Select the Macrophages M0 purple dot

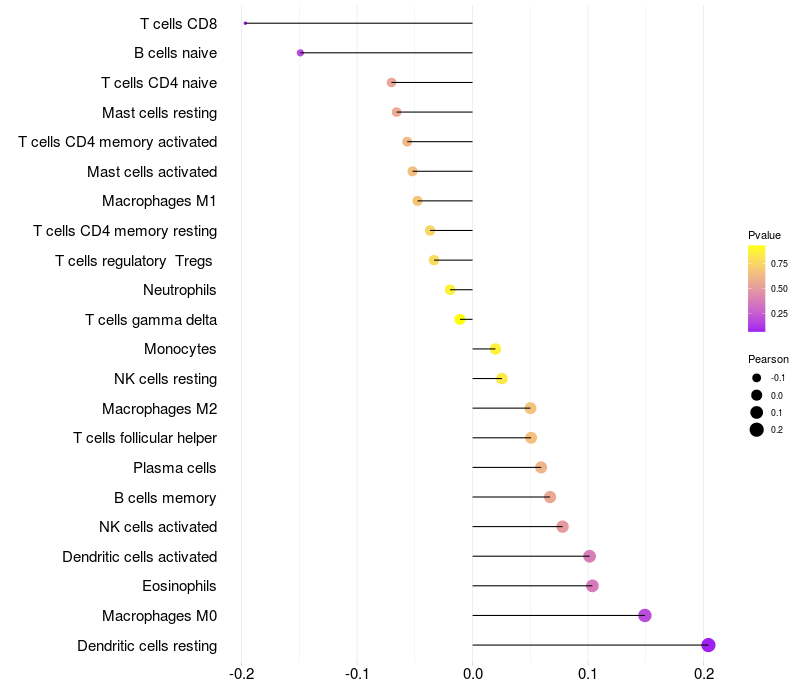click(x=645, y=615)
